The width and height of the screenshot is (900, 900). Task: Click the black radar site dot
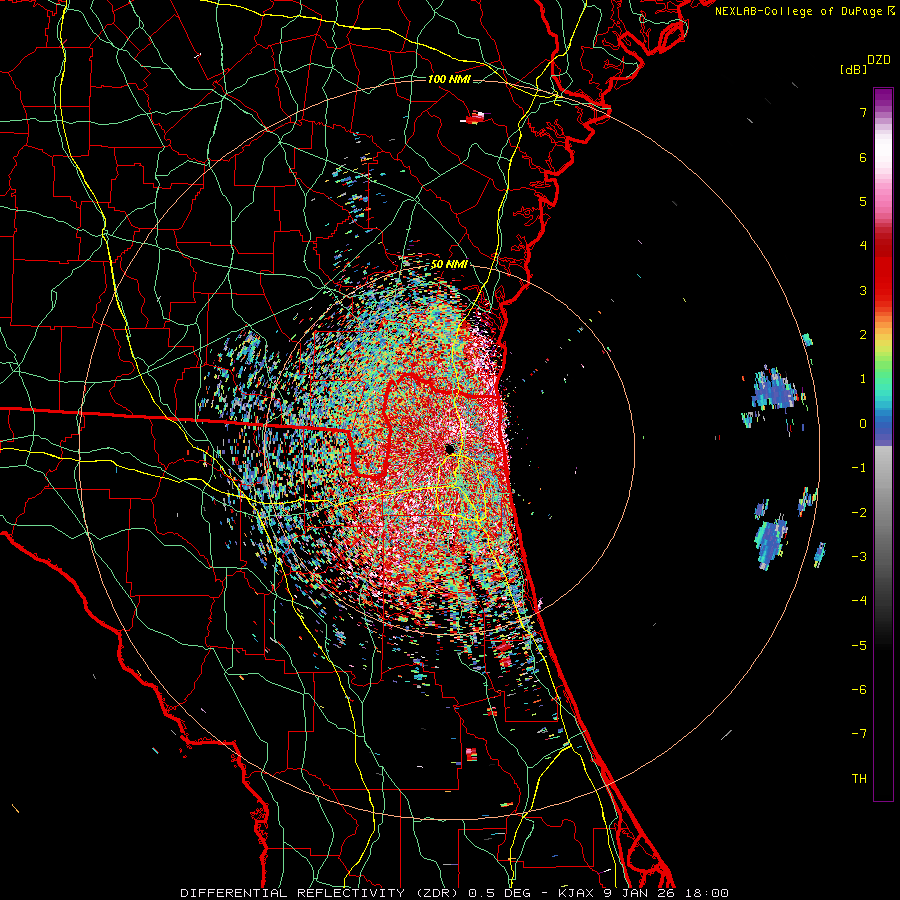tap(449, 449)
